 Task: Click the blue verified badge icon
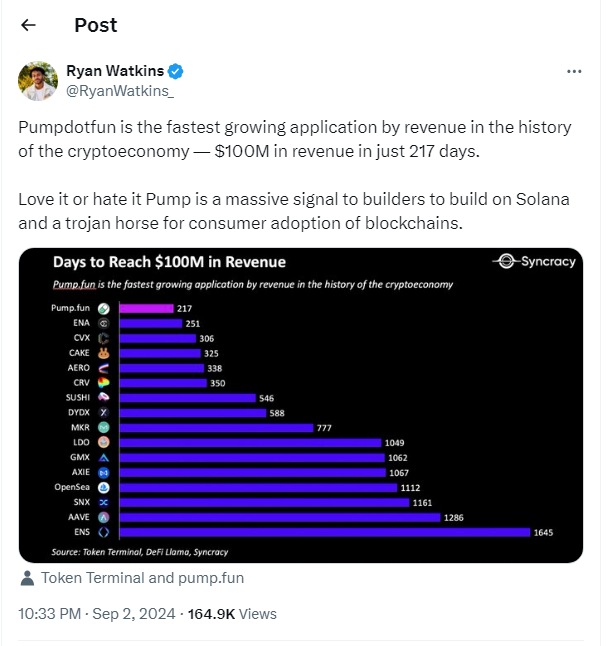(x=175, y=72)
